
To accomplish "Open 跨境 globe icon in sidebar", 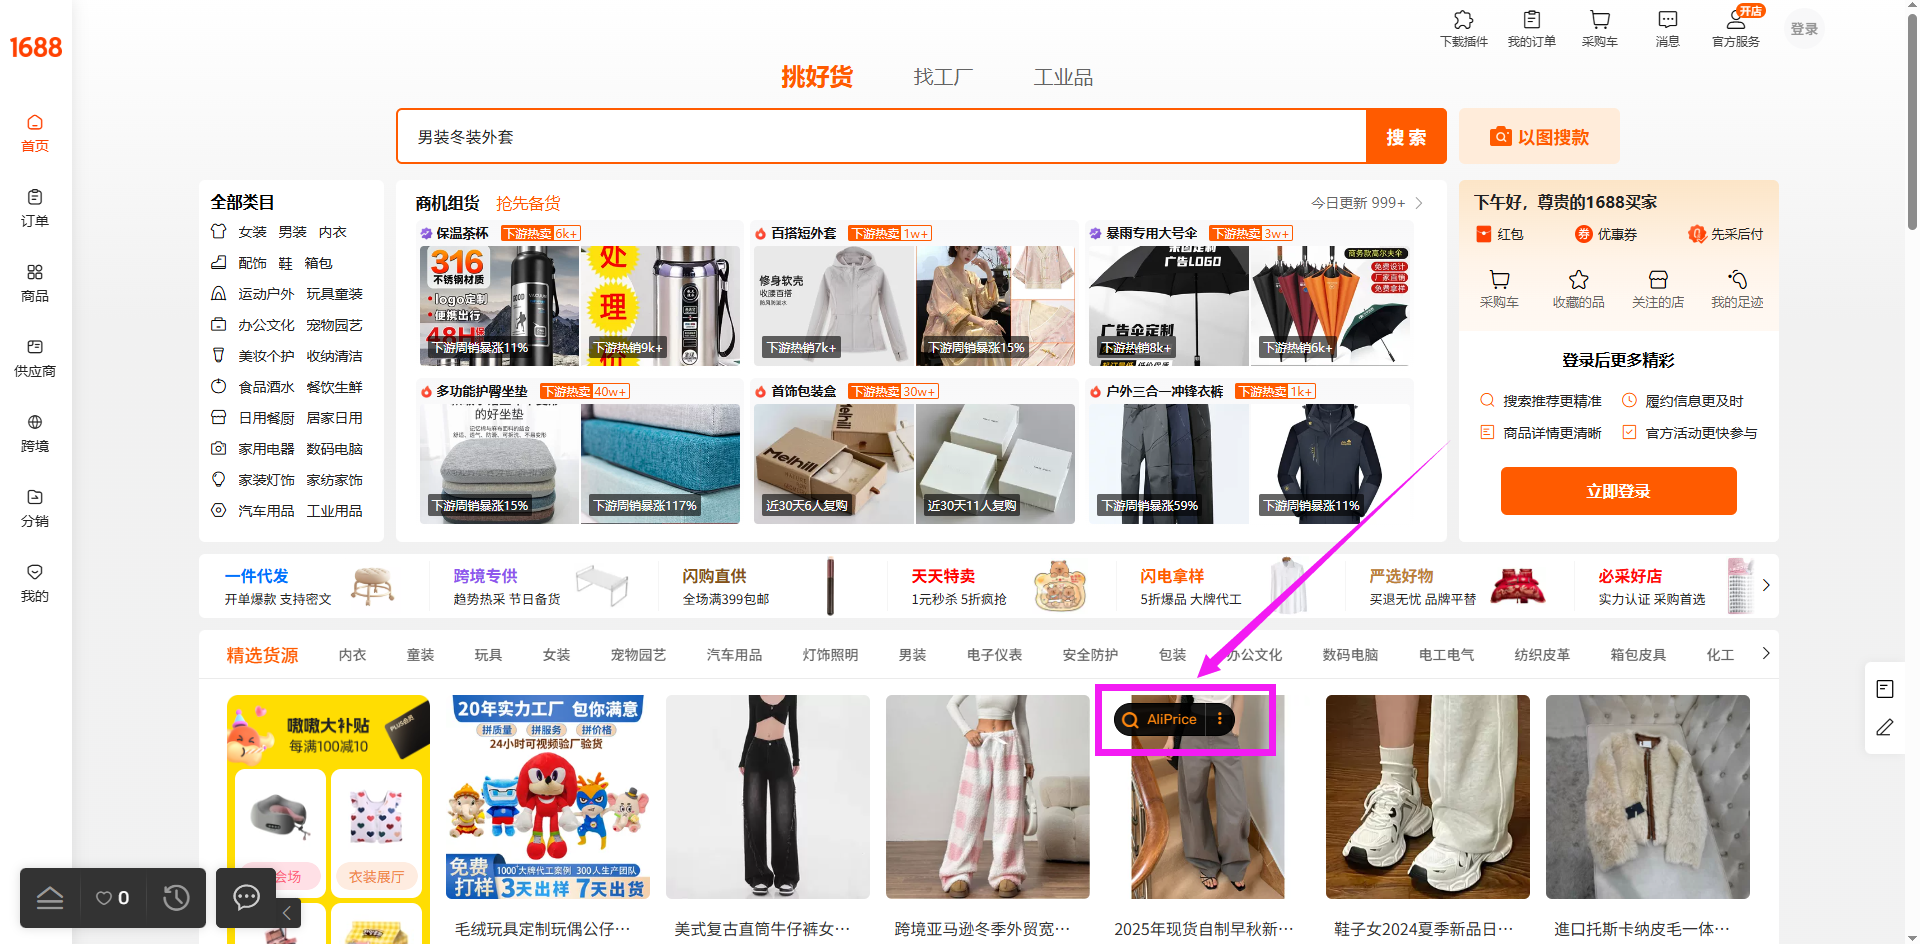I will click(x=35, y=433).
